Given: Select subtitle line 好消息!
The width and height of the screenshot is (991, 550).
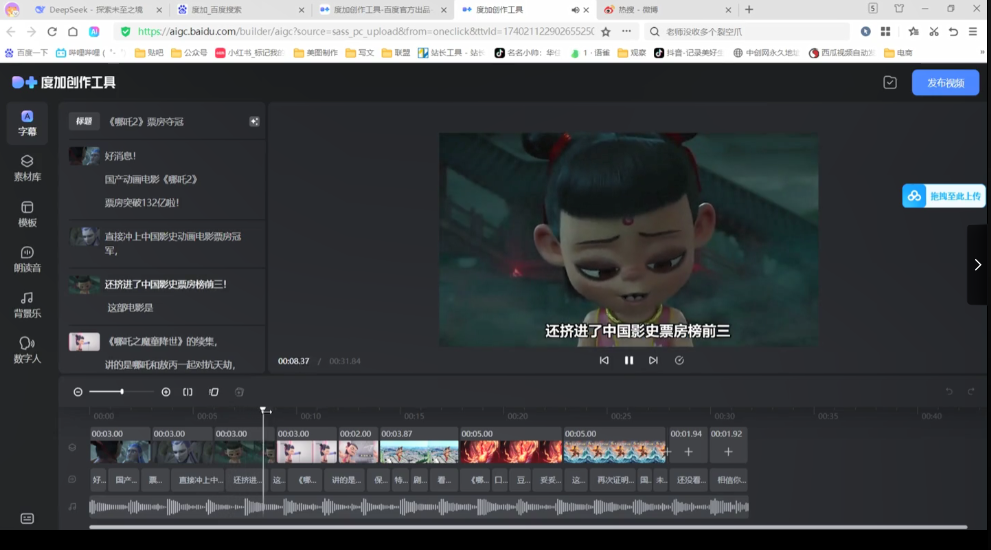Looking at the screenshot, I should pyautogui.click(x=120, y=156).
